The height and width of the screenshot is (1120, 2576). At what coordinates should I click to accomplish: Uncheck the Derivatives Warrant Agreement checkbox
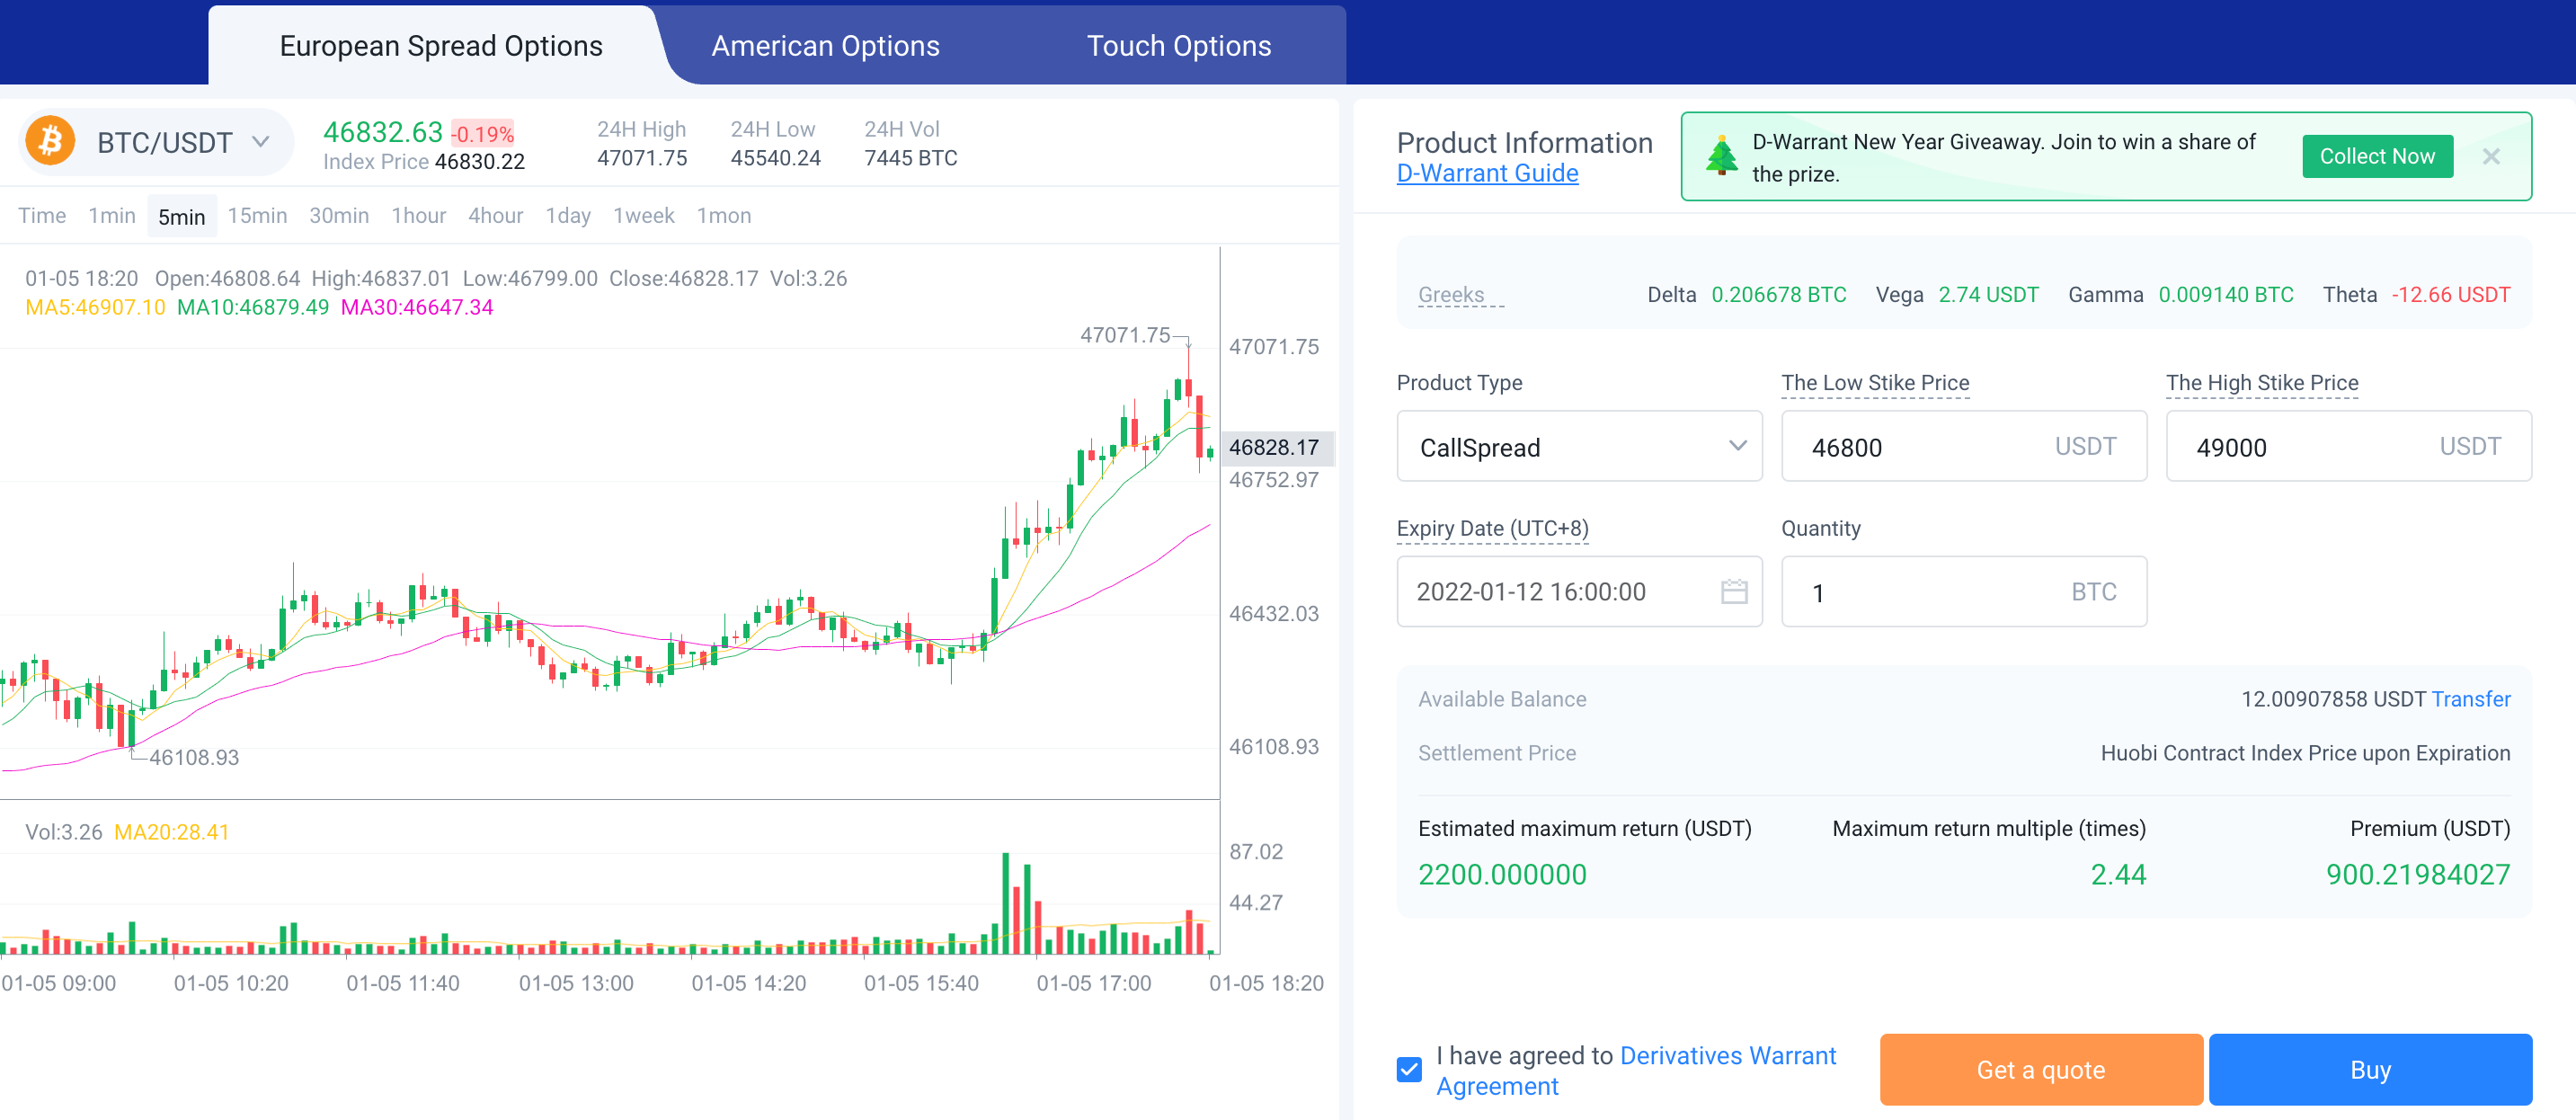[1408, 1069]
